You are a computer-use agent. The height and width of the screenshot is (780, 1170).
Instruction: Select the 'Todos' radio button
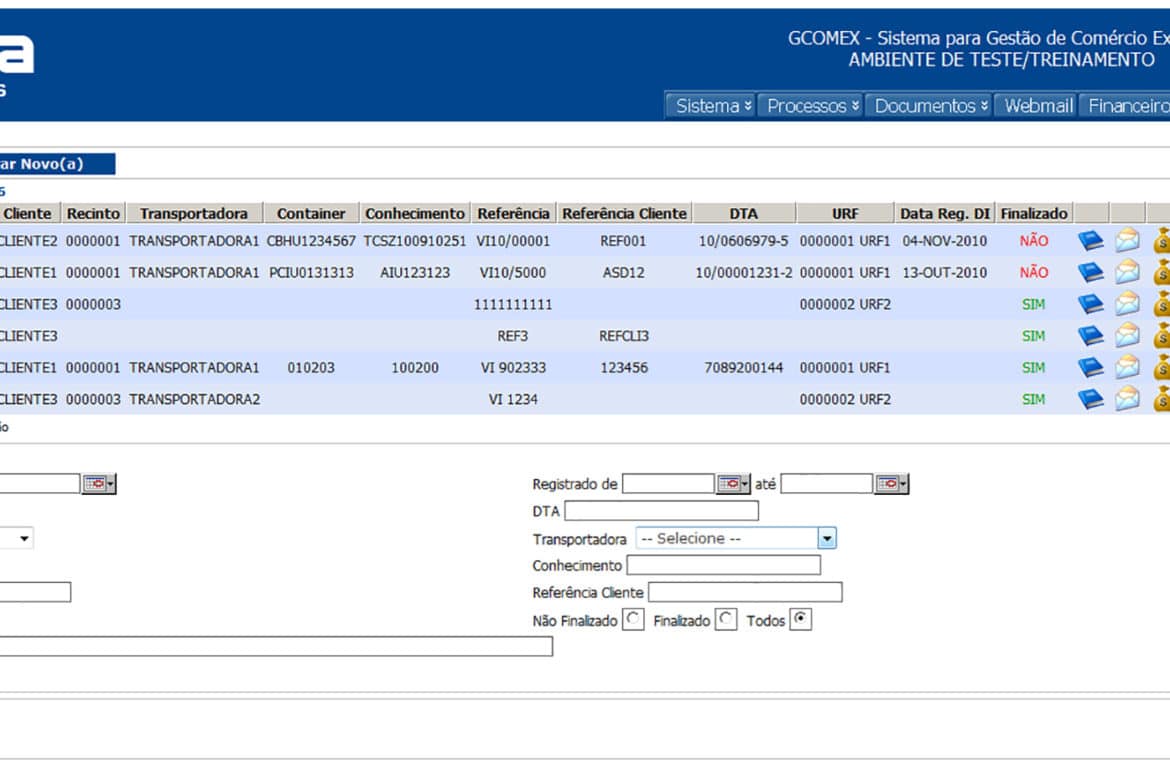(x=800, y=620)
